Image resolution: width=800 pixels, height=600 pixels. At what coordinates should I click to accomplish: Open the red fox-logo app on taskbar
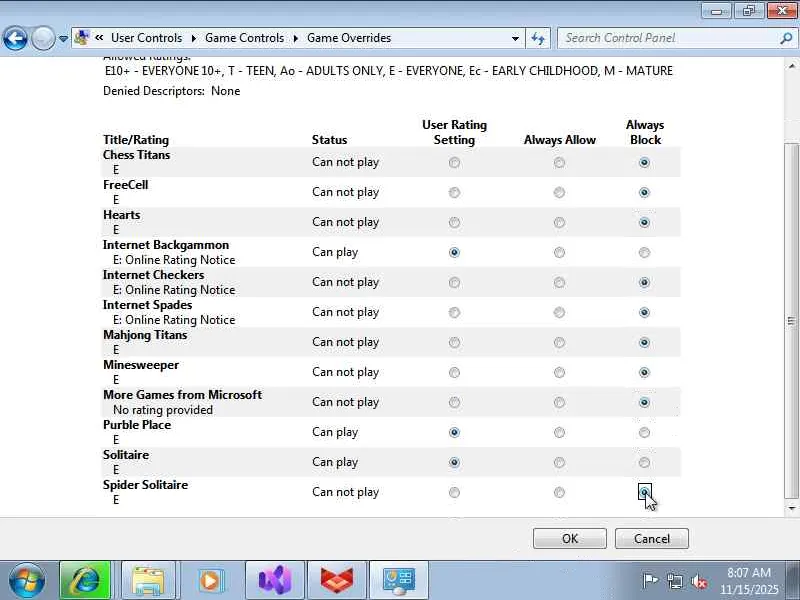337,581
